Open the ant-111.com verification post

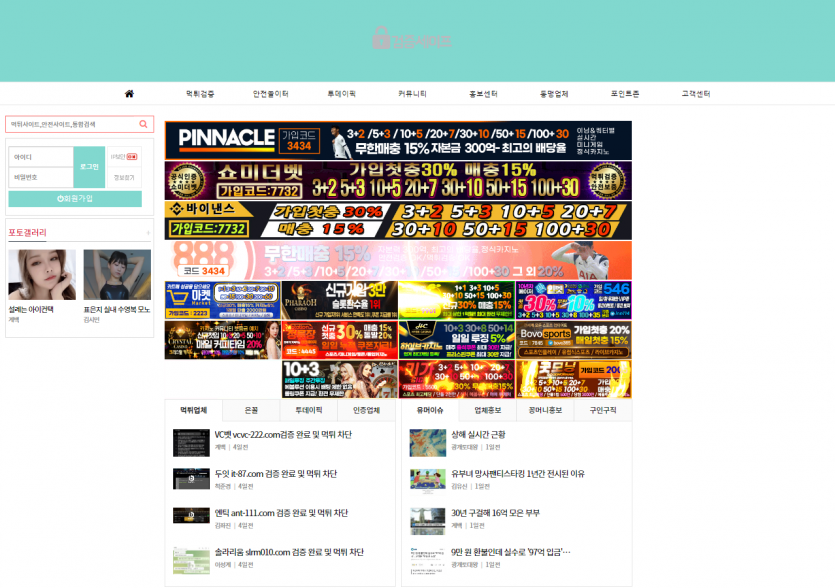(281, 513)
